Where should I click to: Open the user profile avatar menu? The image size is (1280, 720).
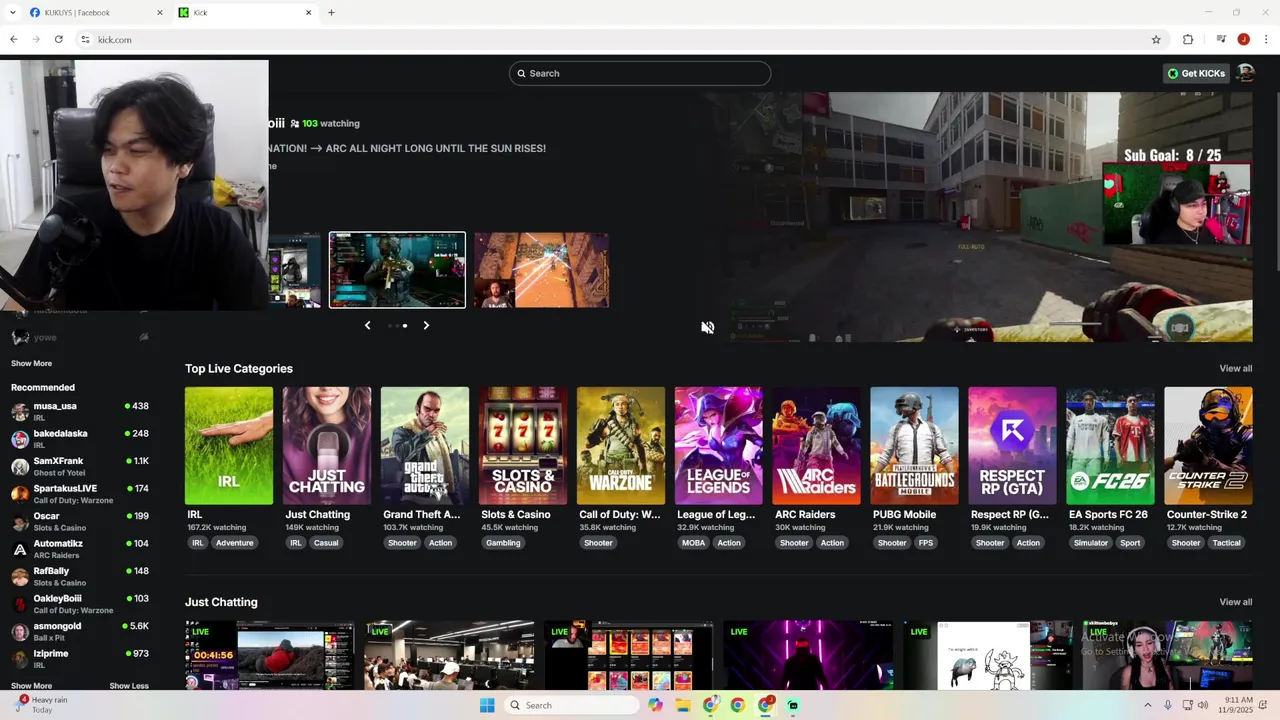(1245, 73)
